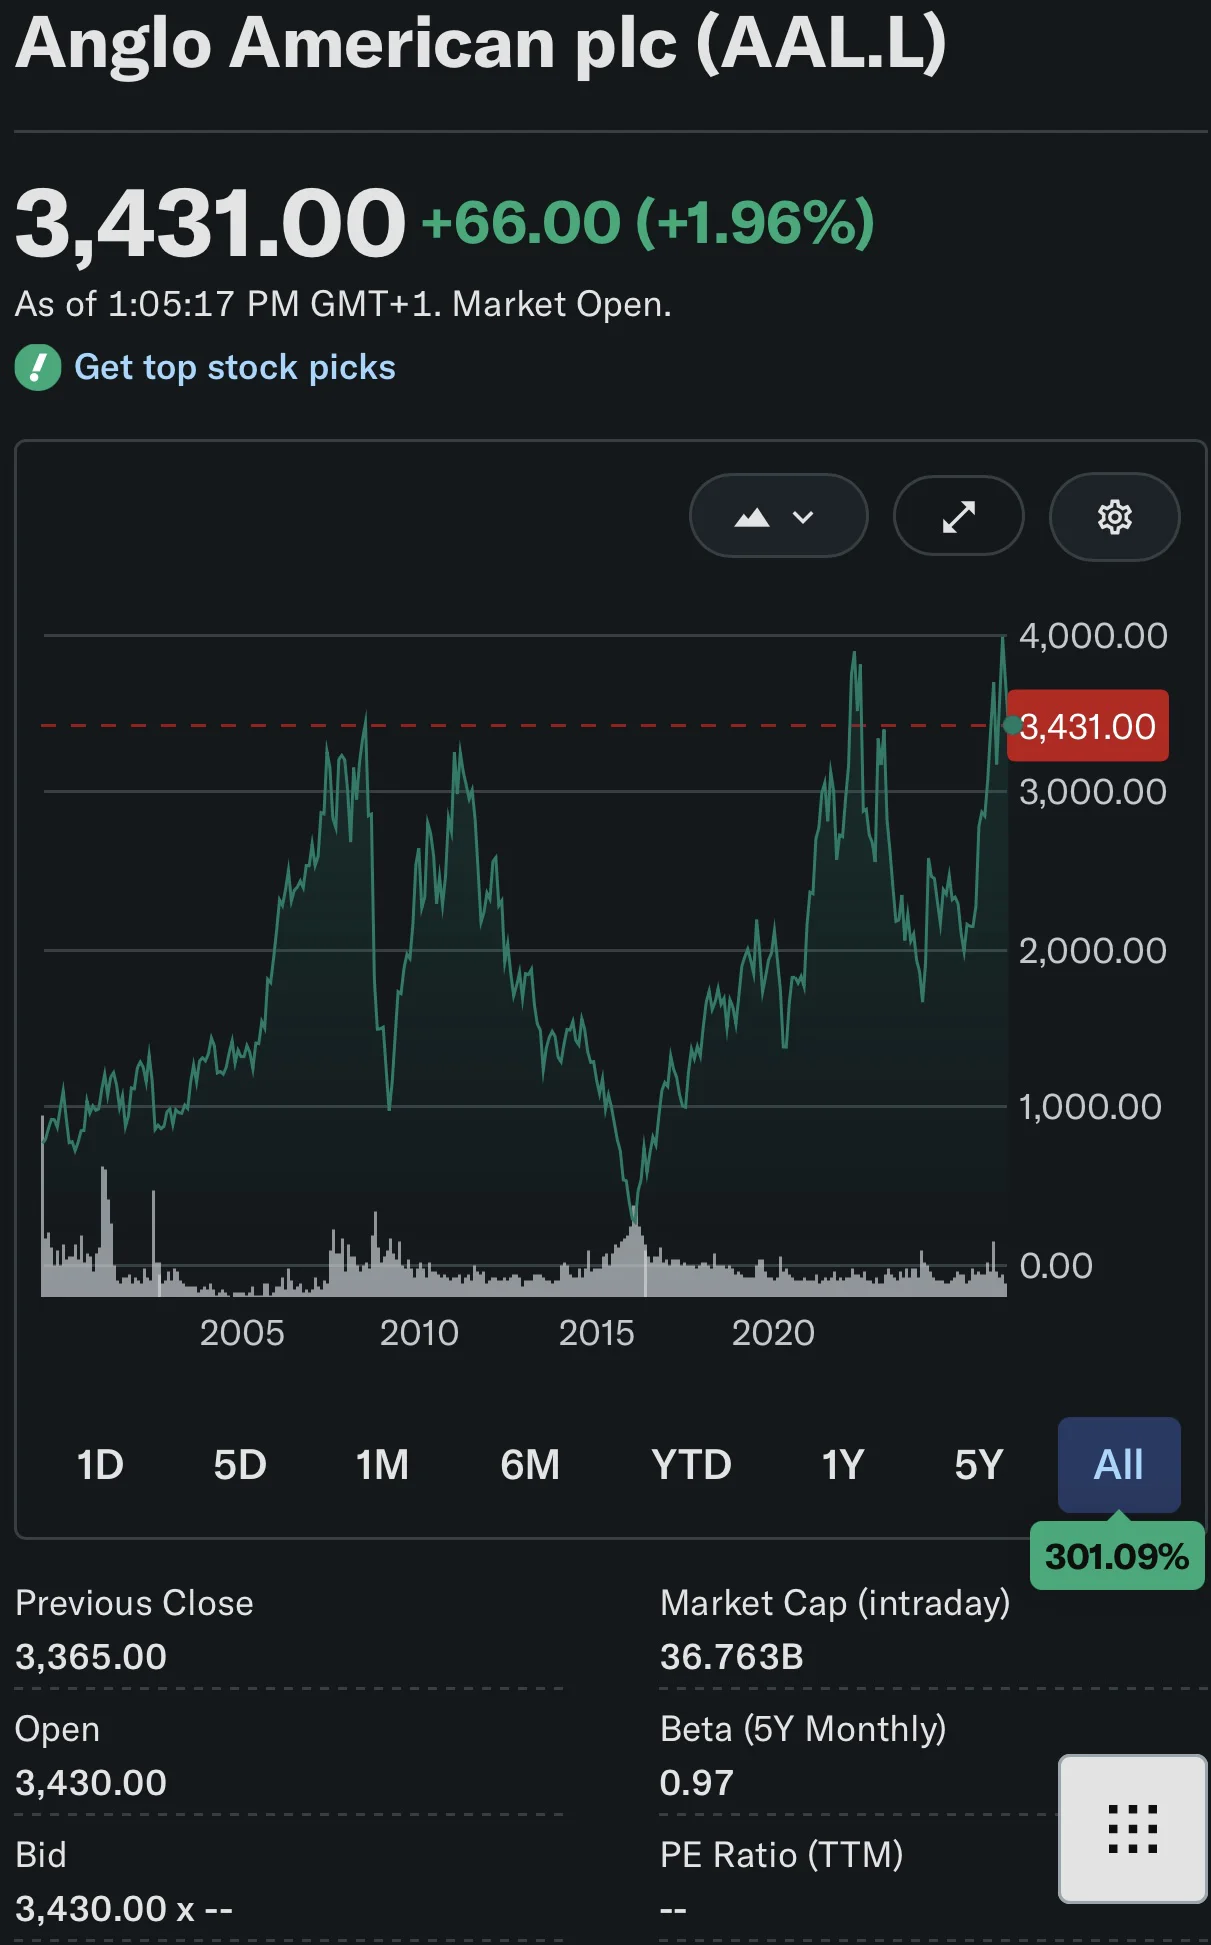The height and width of the screenshot is (1945, 1211).
Task: Select the 5Y time range
Action: pos(978,1465)
